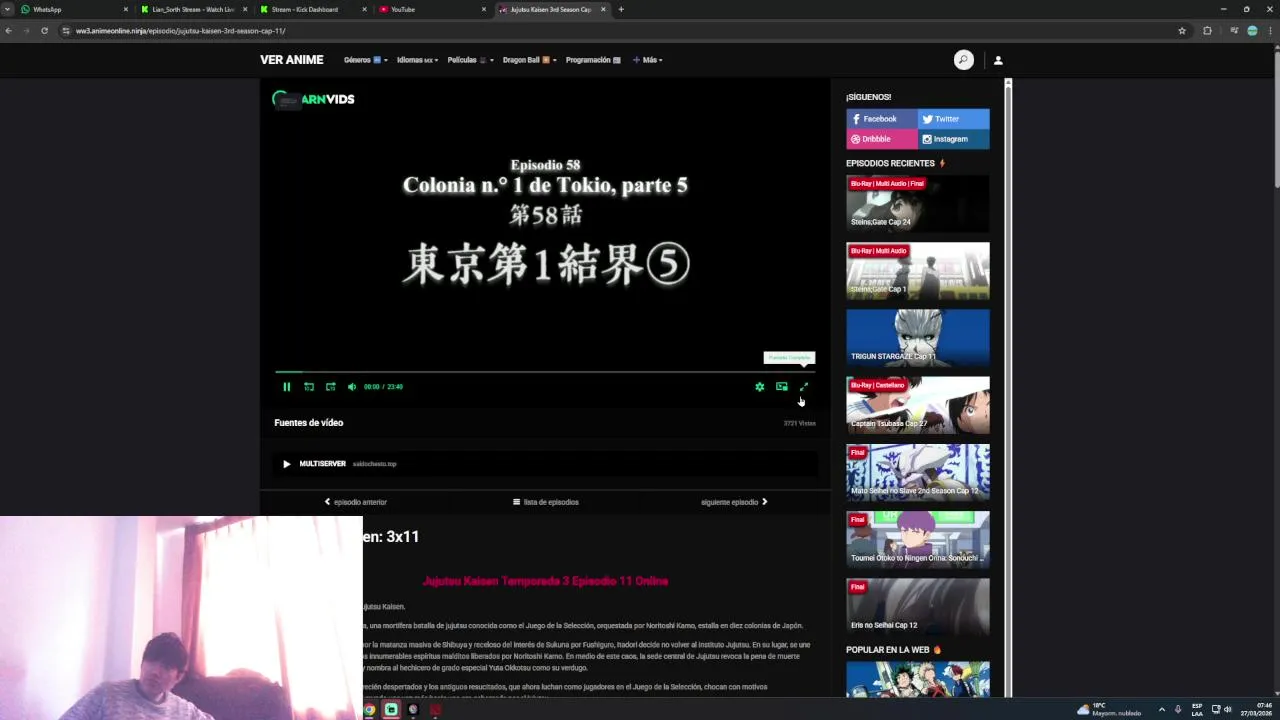
Task: Play the MULTISERVER video source
Action: [x=545, y=464]
